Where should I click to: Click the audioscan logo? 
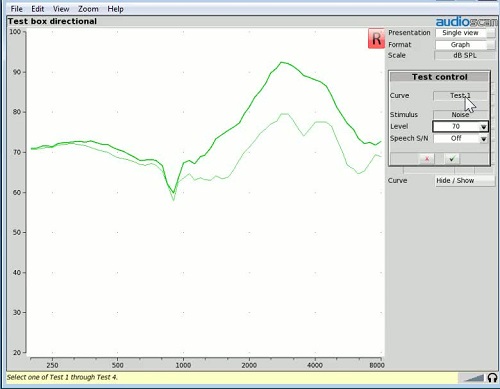[467, 22]
